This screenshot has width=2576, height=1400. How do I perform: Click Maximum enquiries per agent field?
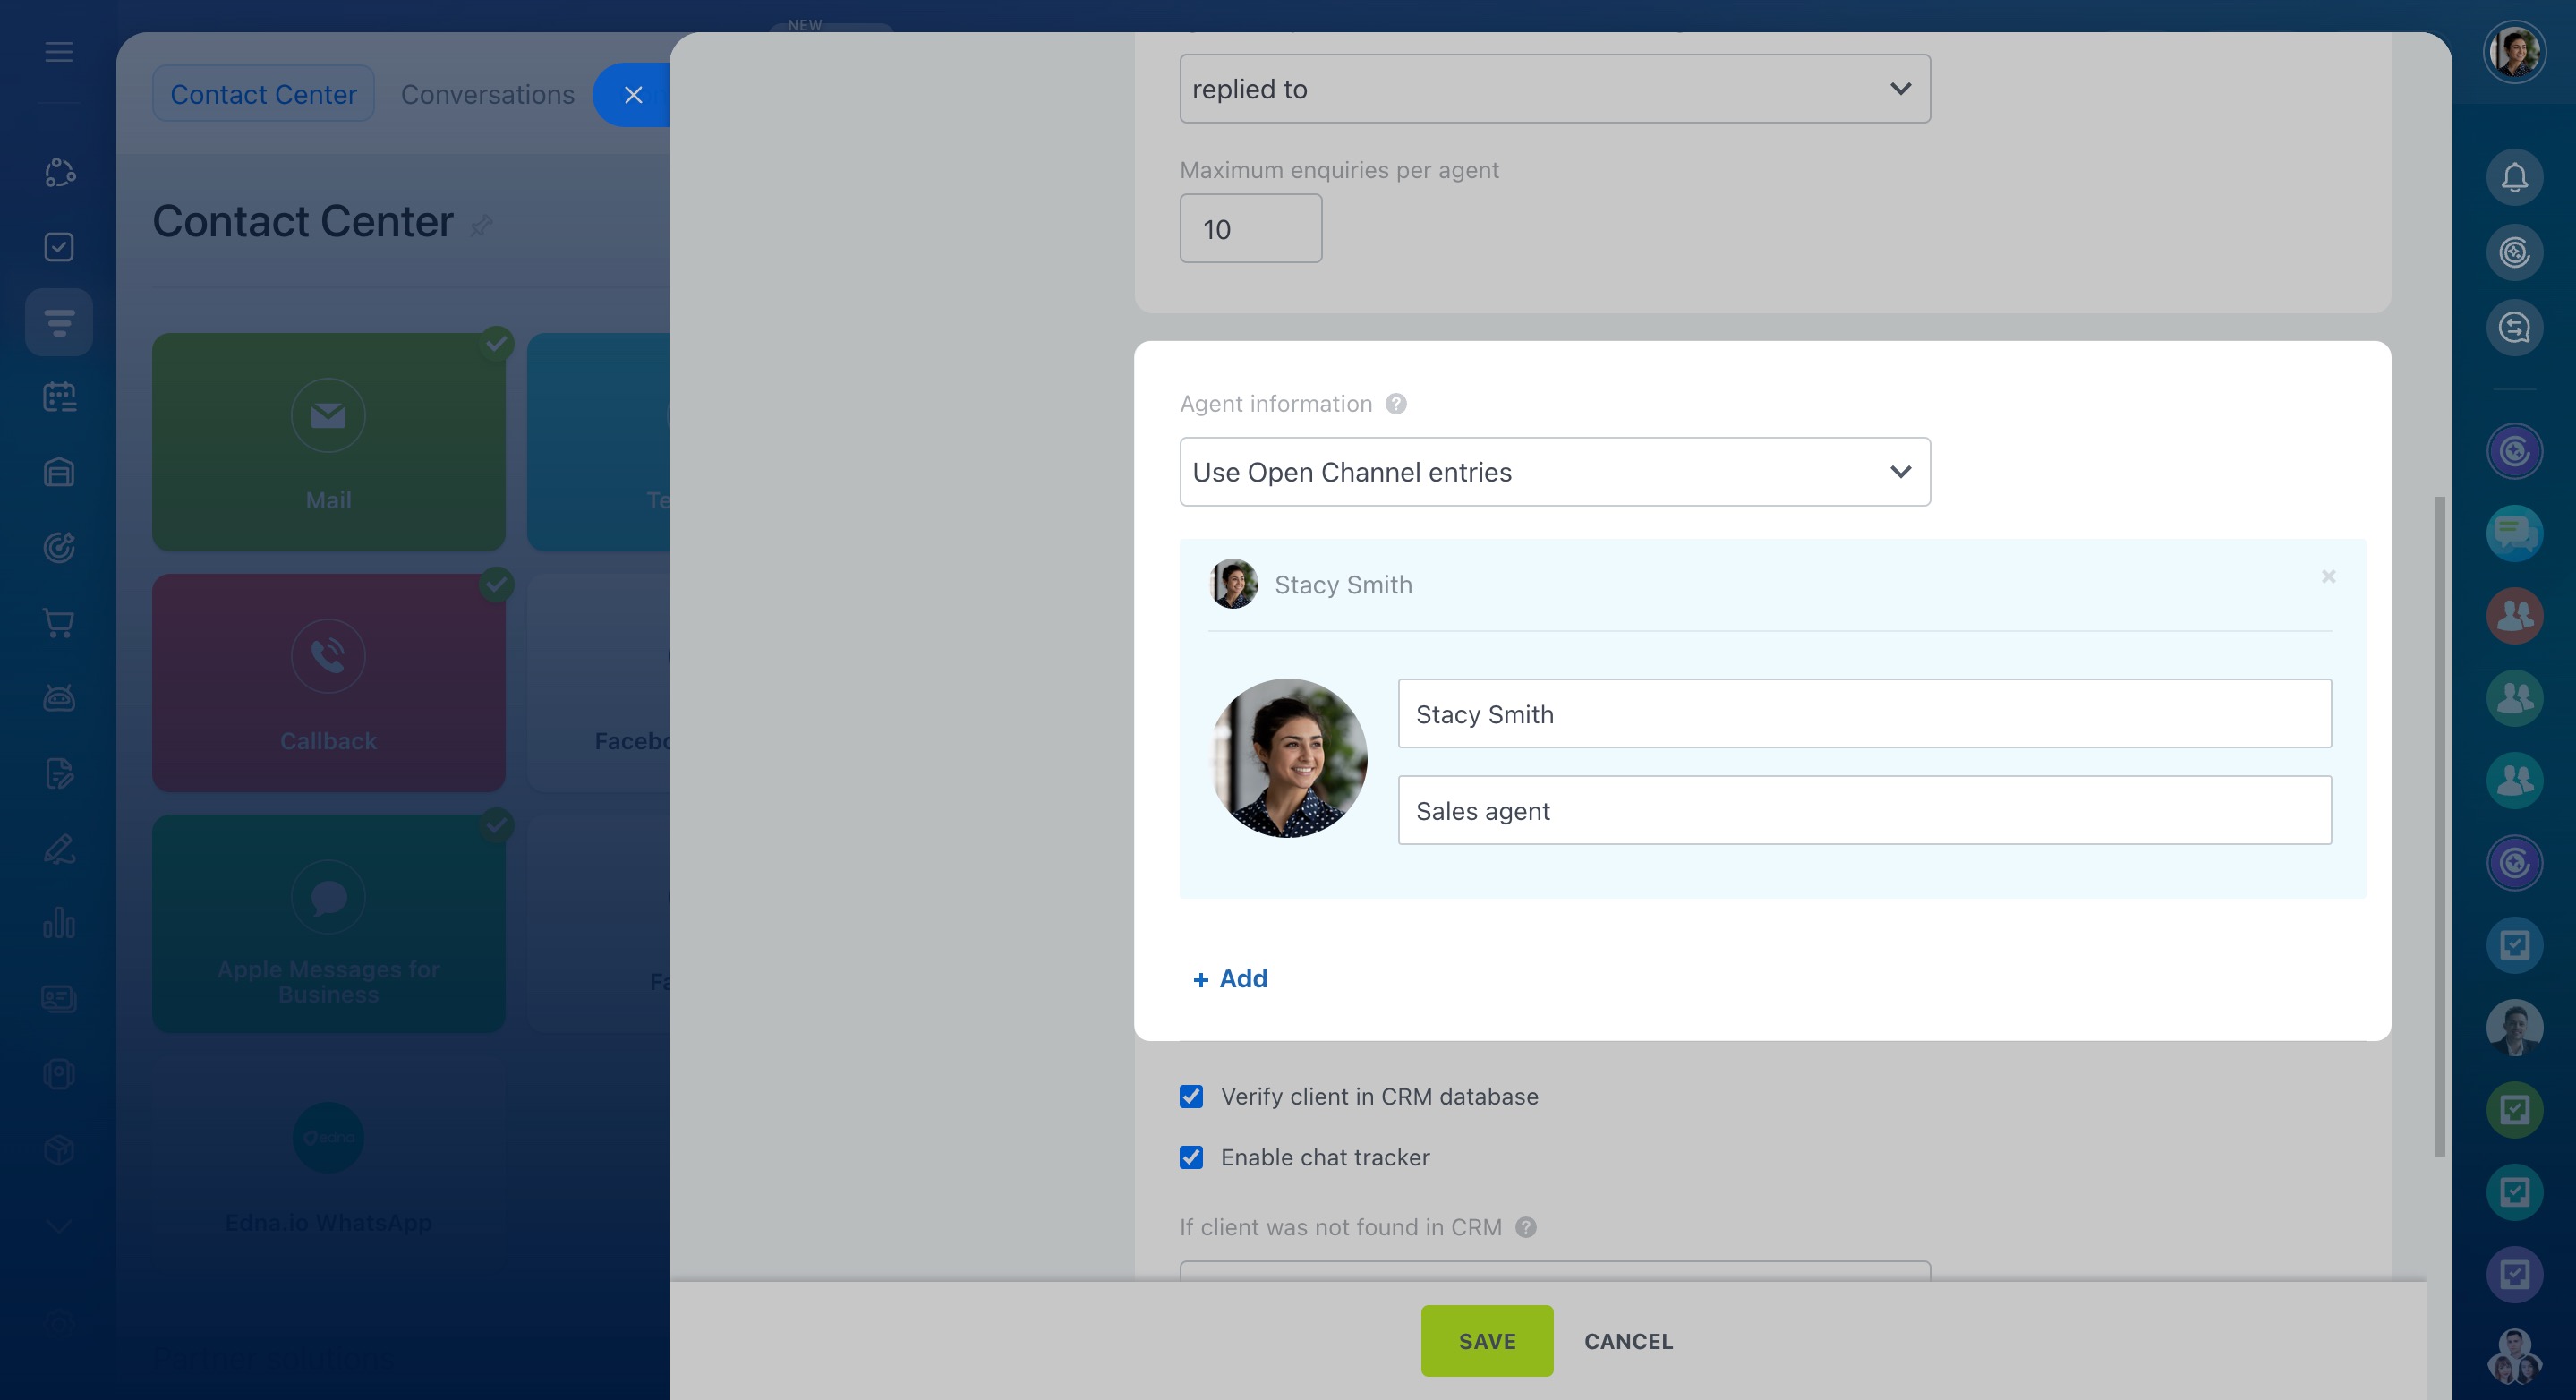coord(1251,229)
